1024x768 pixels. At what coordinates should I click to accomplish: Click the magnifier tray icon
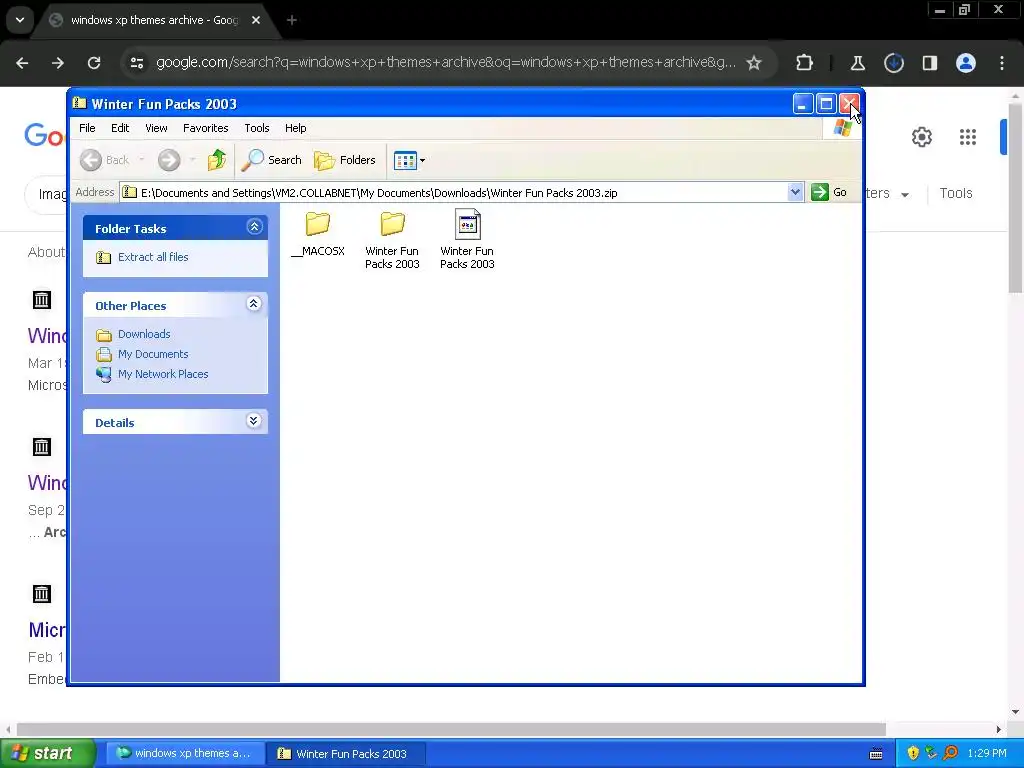coord(950,753)
